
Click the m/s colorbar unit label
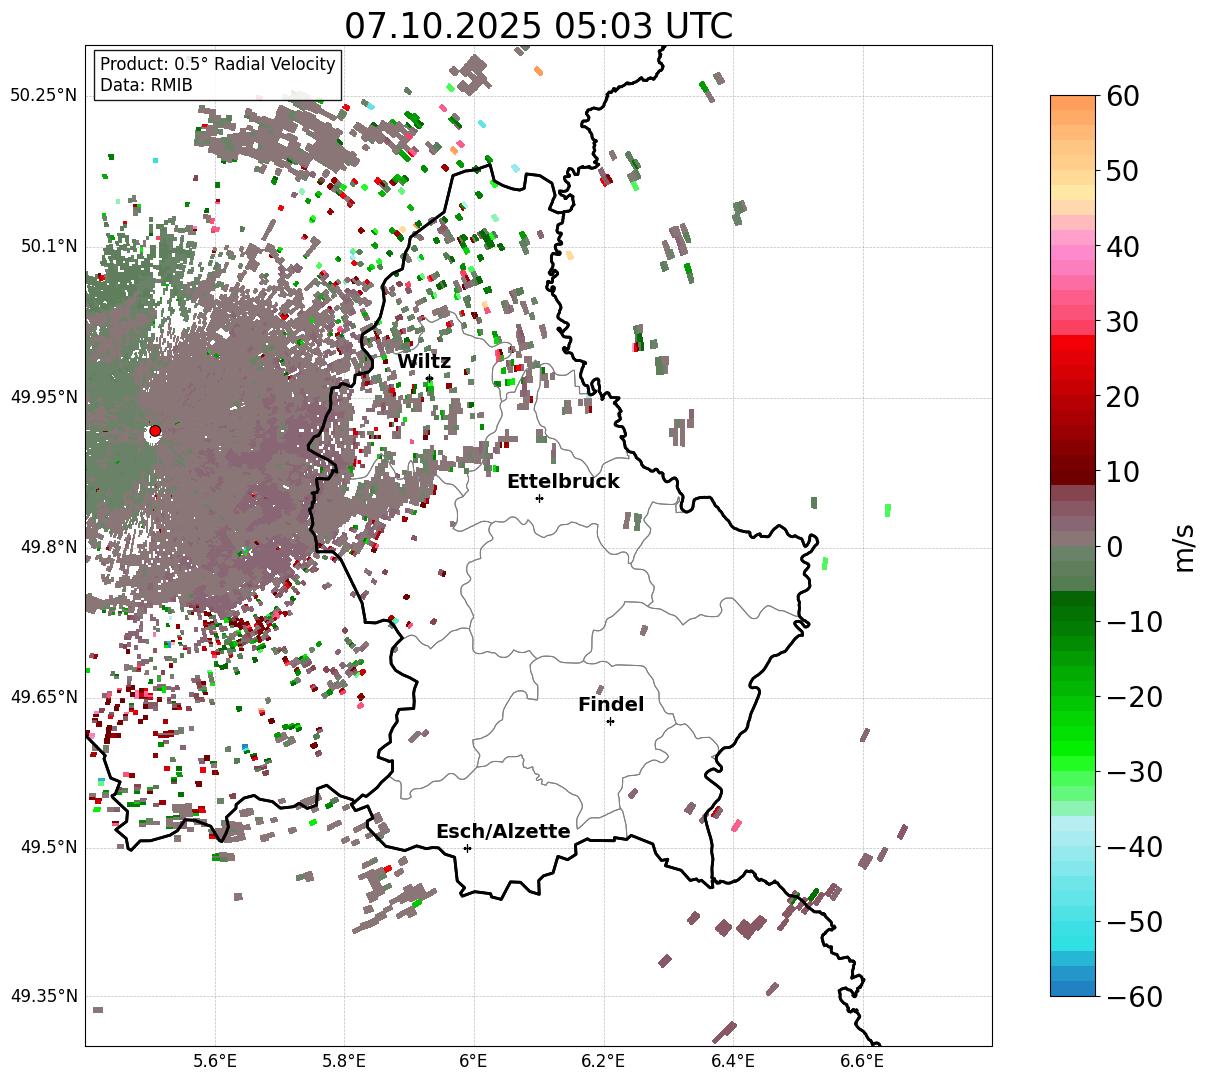coord(1185,547)
